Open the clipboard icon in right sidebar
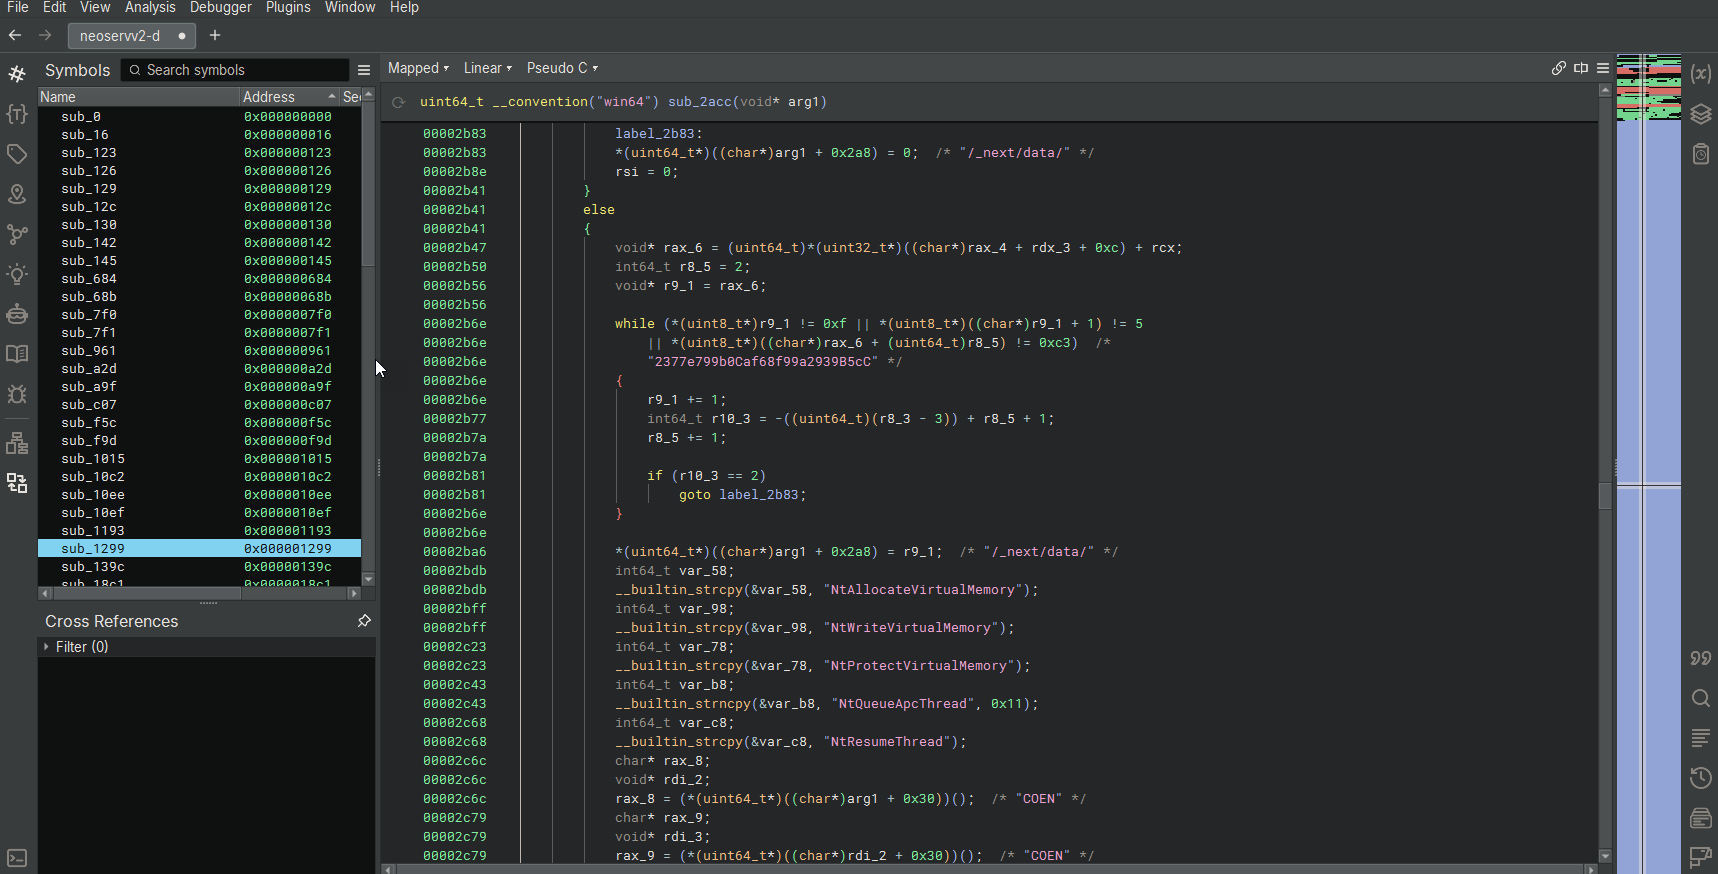This screenshot has height=874, width=1718. click(1701, 154)
